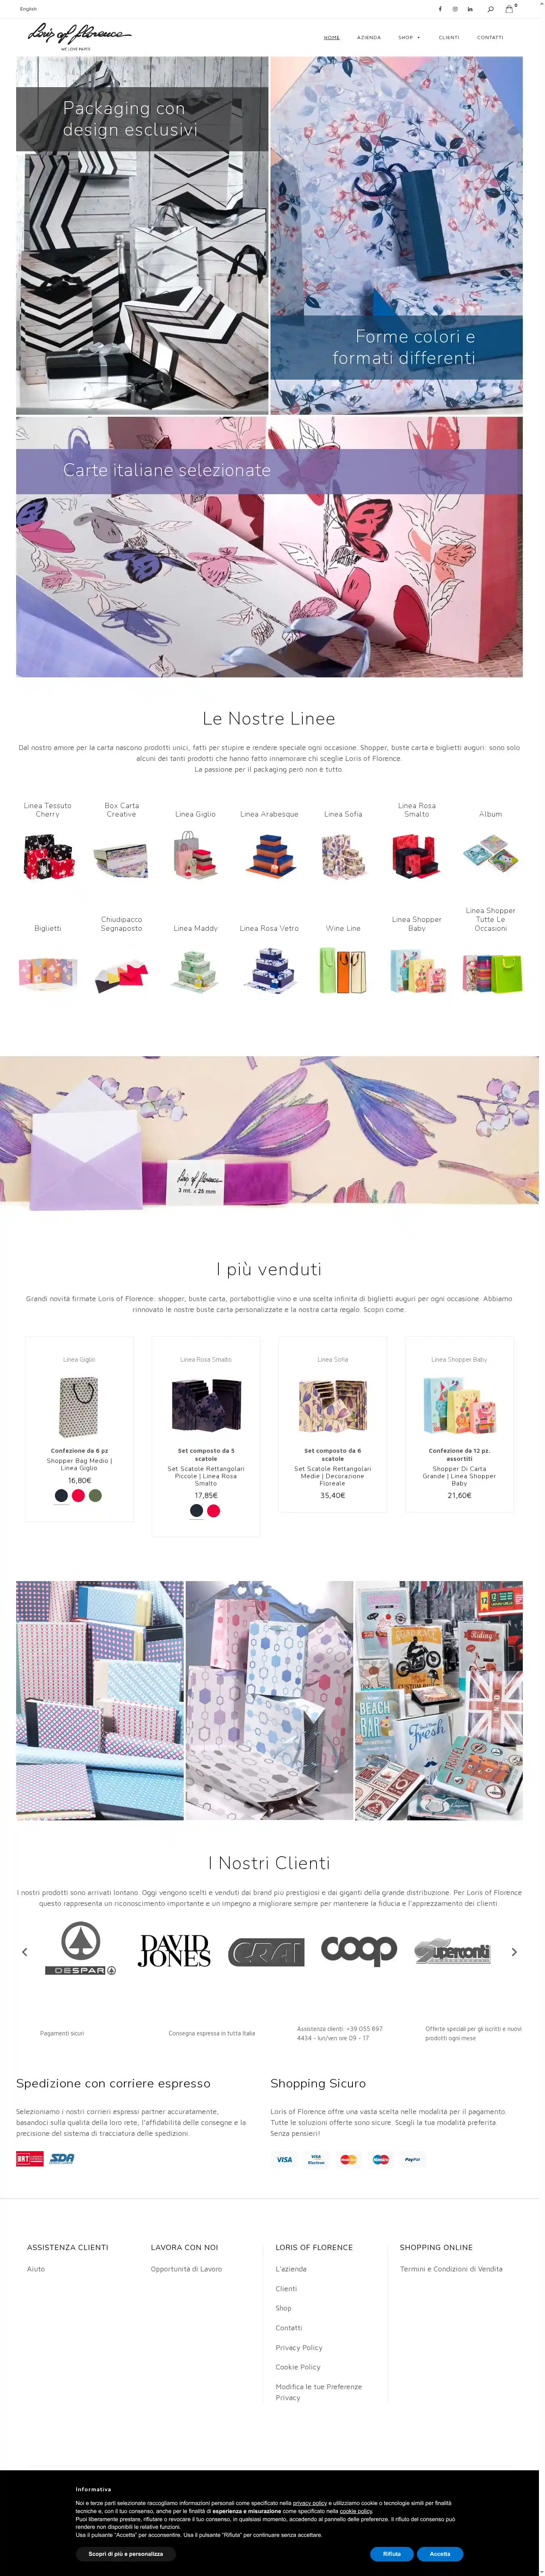The image size is (545, 2576).
Task: Open the shopping cart icon
Action: pos(509,9)
